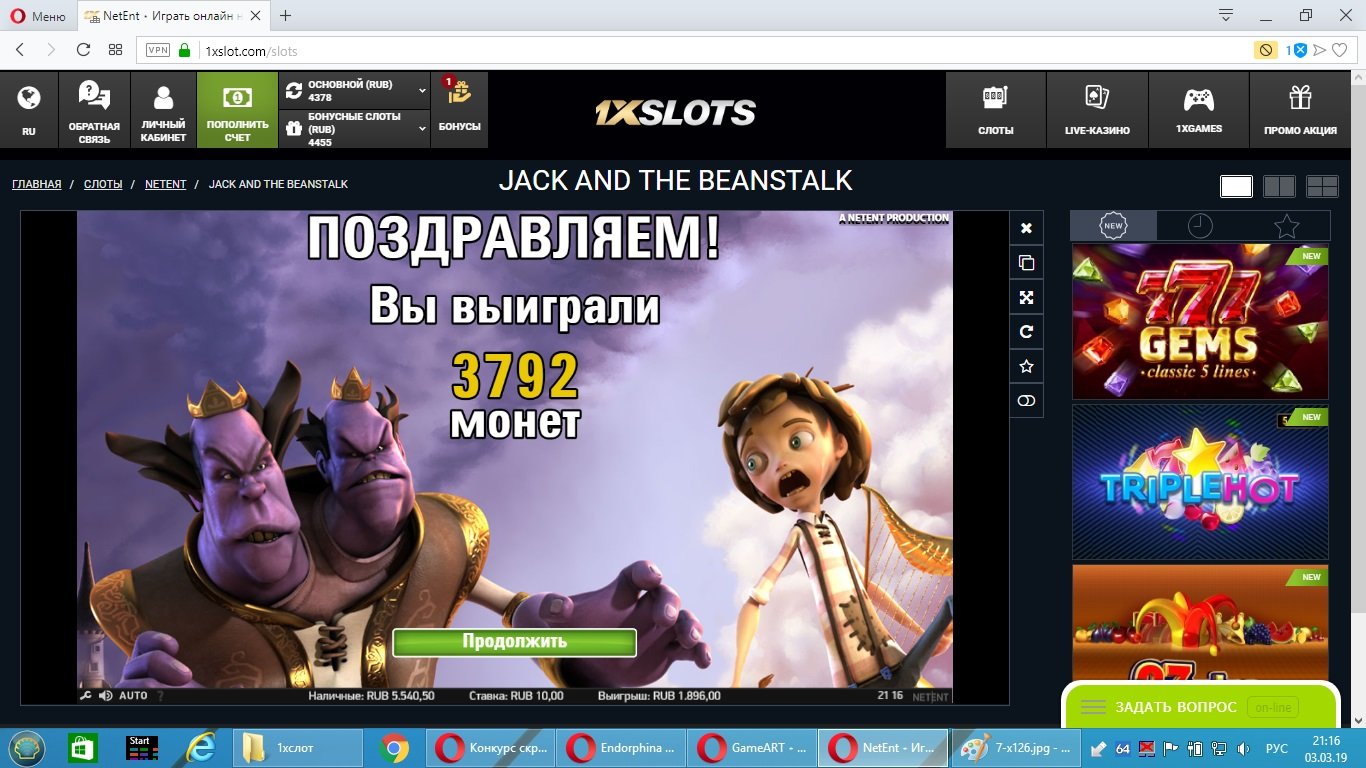Open the RU language selector
This screenshot has height=768, width=1366.
pyautogui.click(x=29, y=110)
